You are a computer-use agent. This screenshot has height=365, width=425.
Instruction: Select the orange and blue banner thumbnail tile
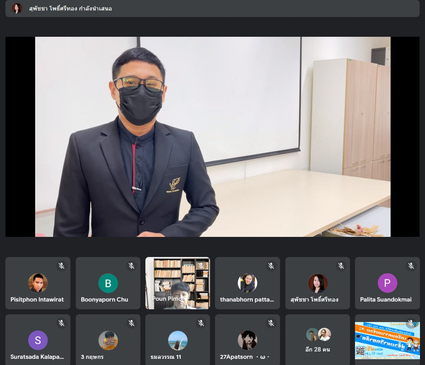(x=387, y=340)
